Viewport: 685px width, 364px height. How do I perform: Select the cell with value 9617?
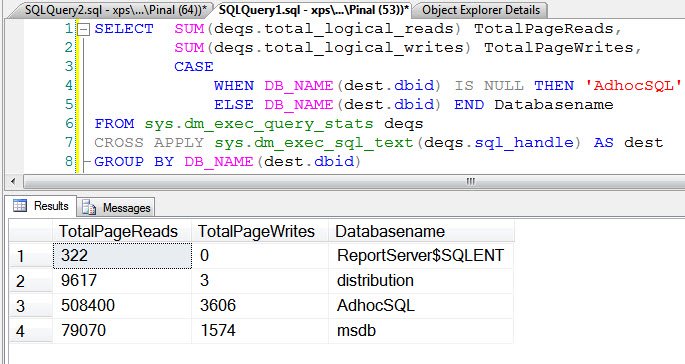click(122, 281)
